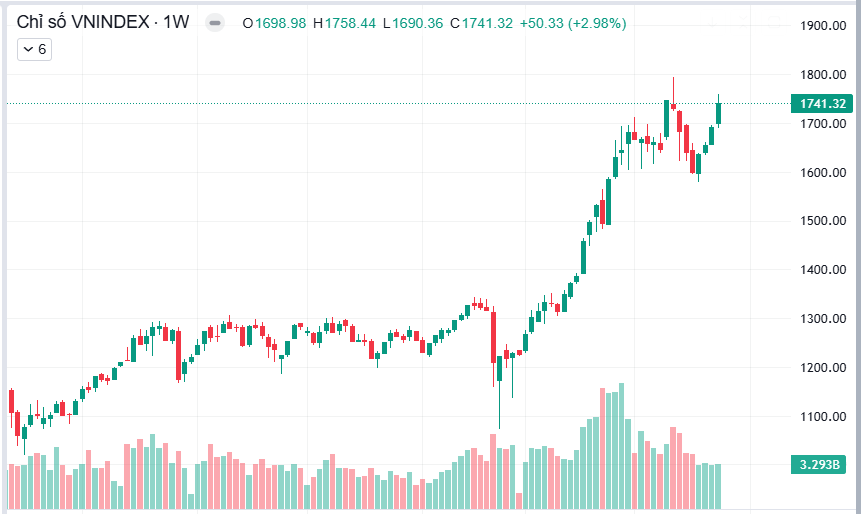Click the 1100.00 price axis label
The height and width of the screenshot is (514, 861).
[823, 417]
